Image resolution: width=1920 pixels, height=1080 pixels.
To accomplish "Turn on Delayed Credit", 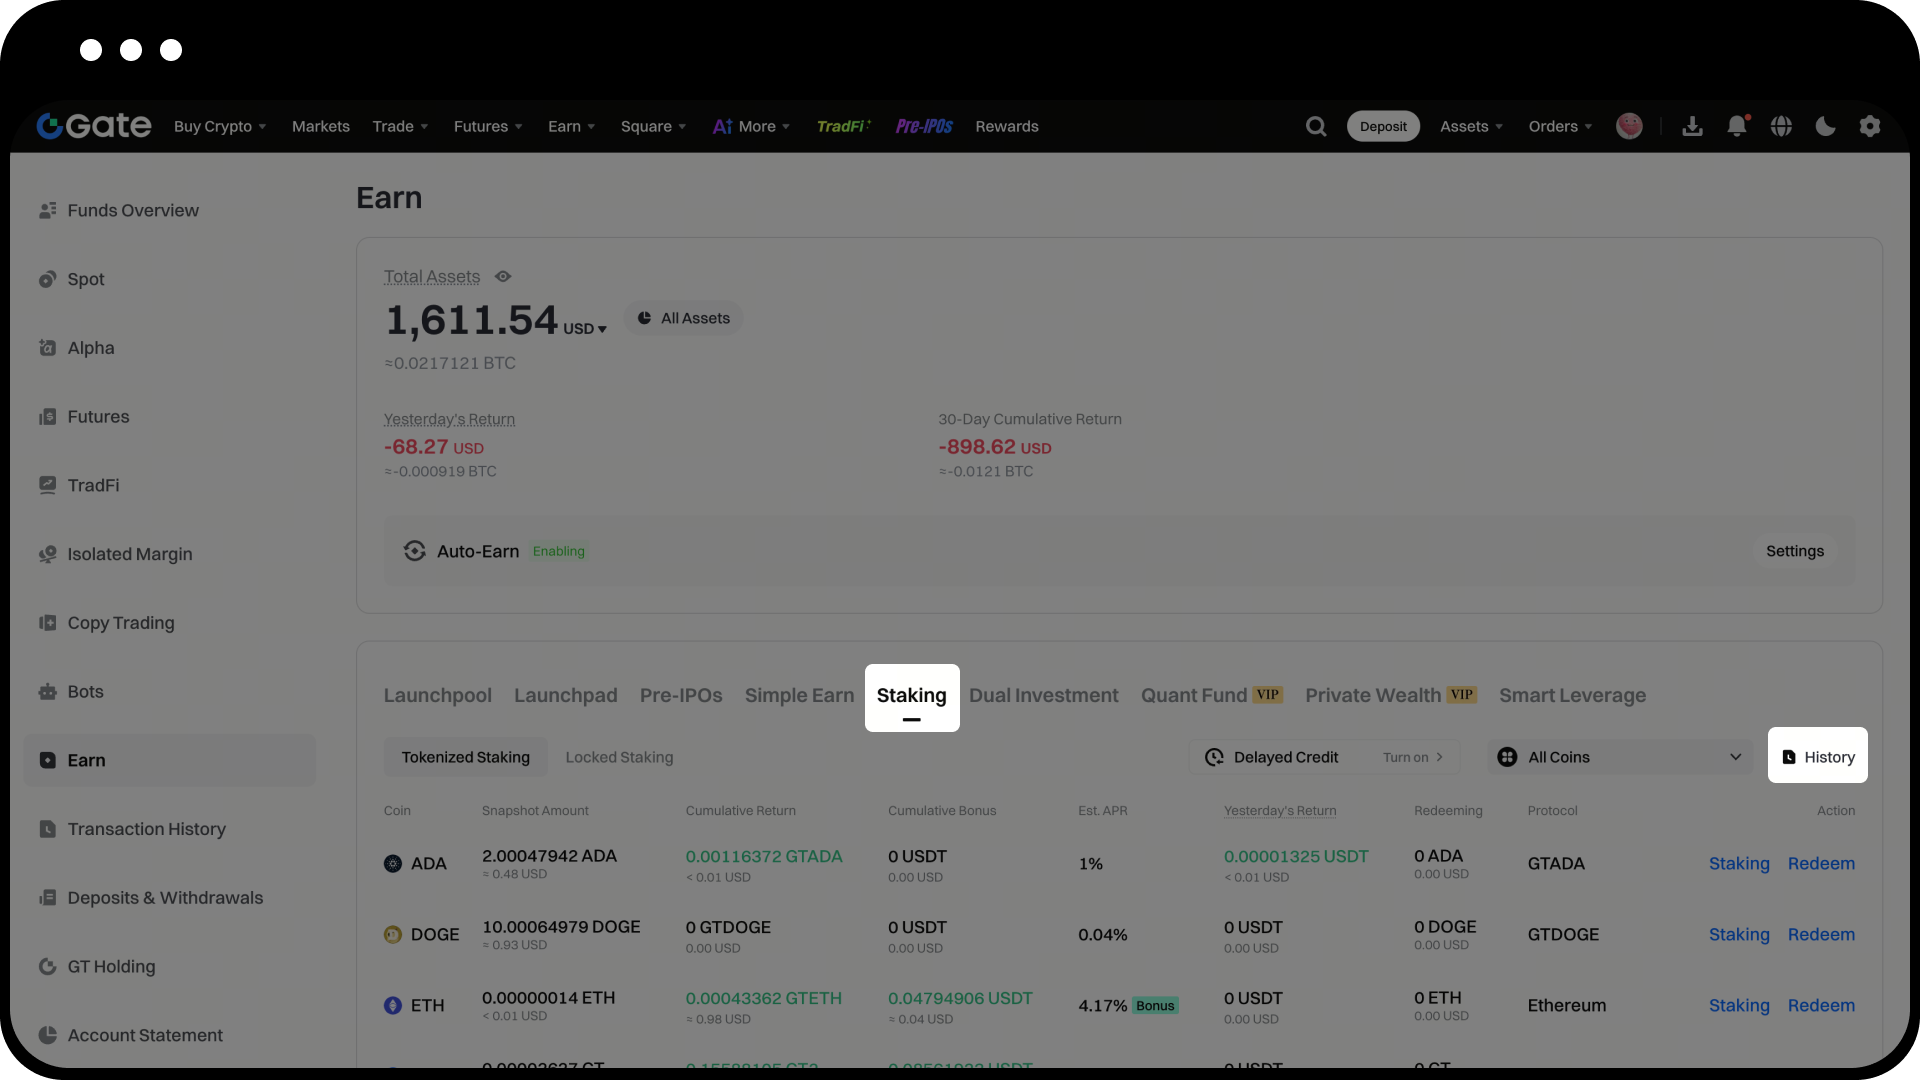I will (x=1412, y=758).
